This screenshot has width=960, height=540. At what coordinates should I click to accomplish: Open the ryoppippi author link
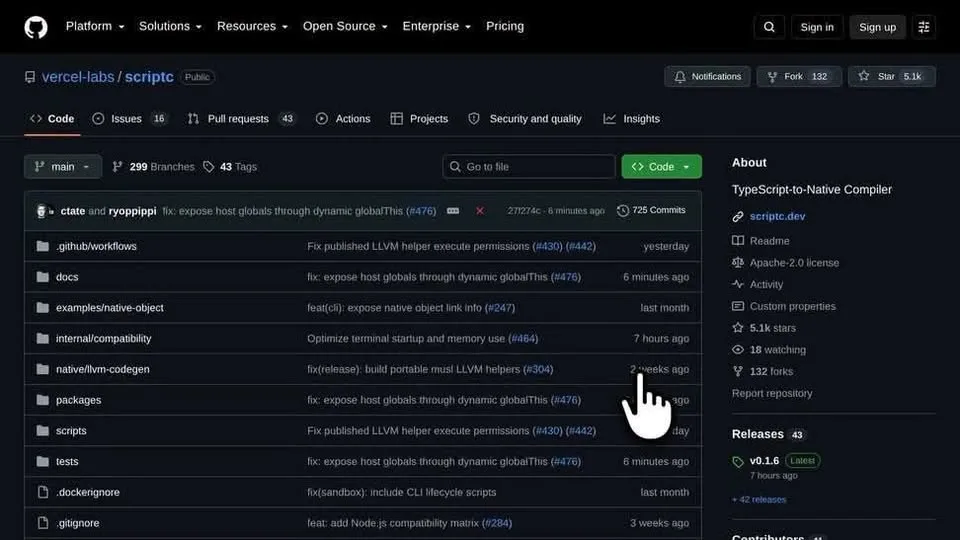pos(132,211)
